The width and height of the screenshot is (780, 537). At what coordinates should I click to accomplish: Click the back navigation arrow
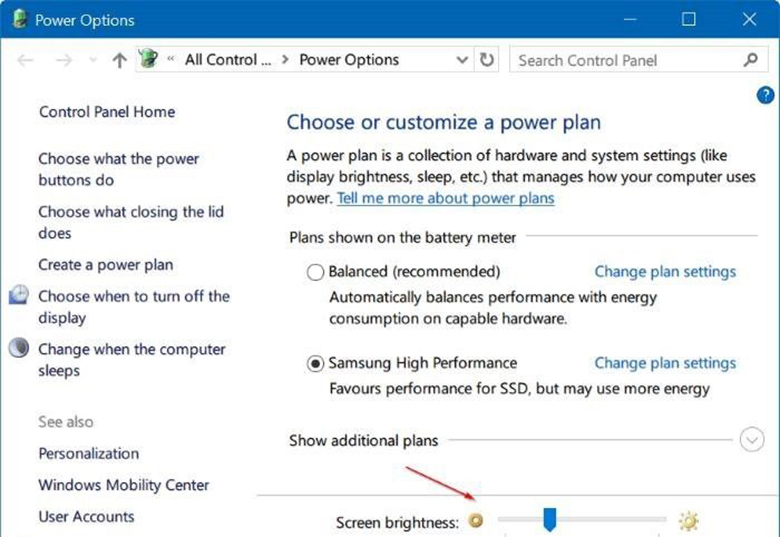[25, 60]
